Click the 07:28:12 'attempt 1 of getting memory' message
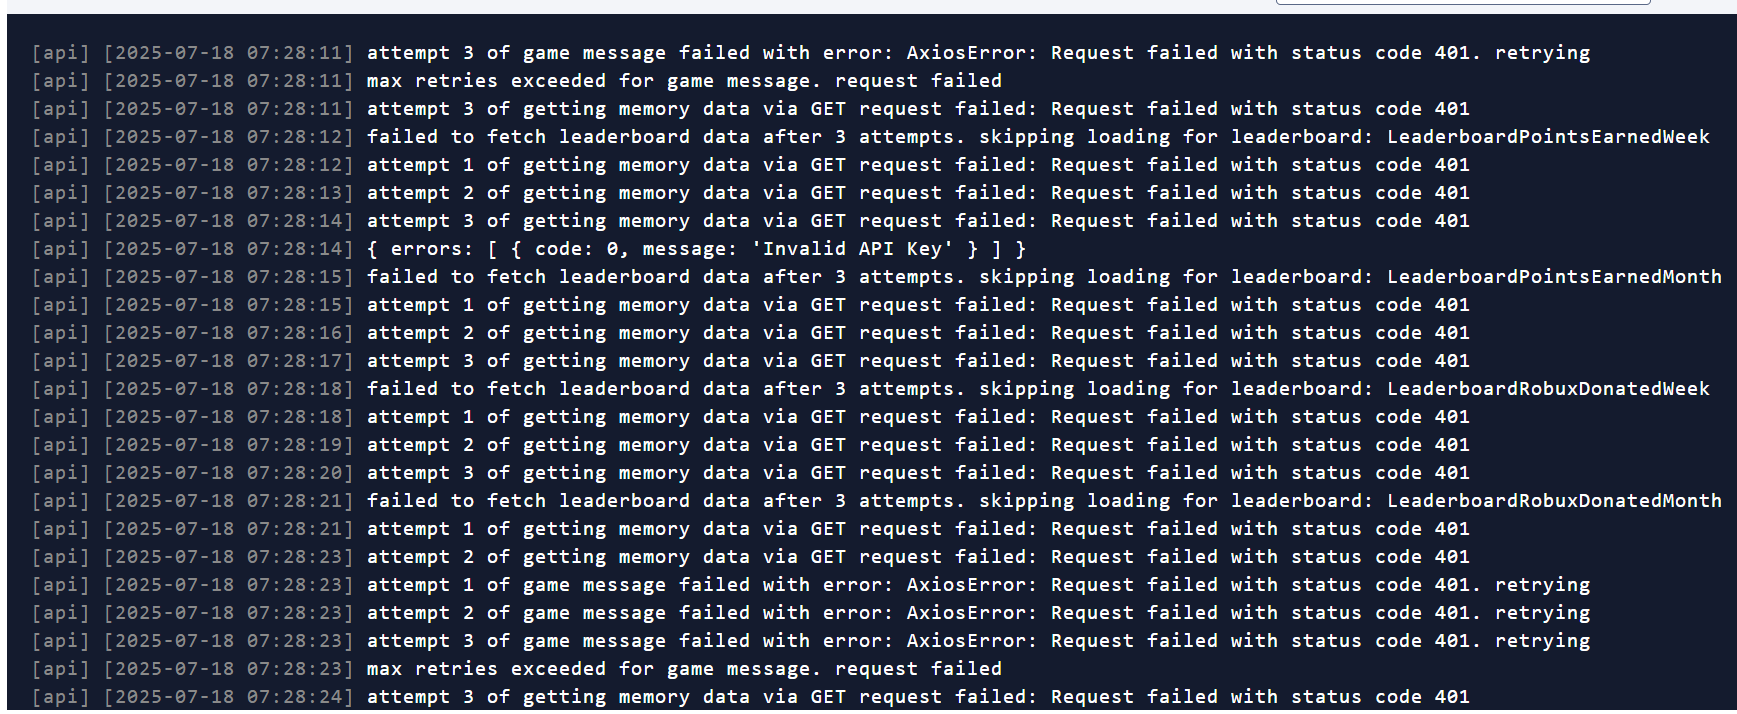Viewport: 1737px width, 714px height. (918, 165)
